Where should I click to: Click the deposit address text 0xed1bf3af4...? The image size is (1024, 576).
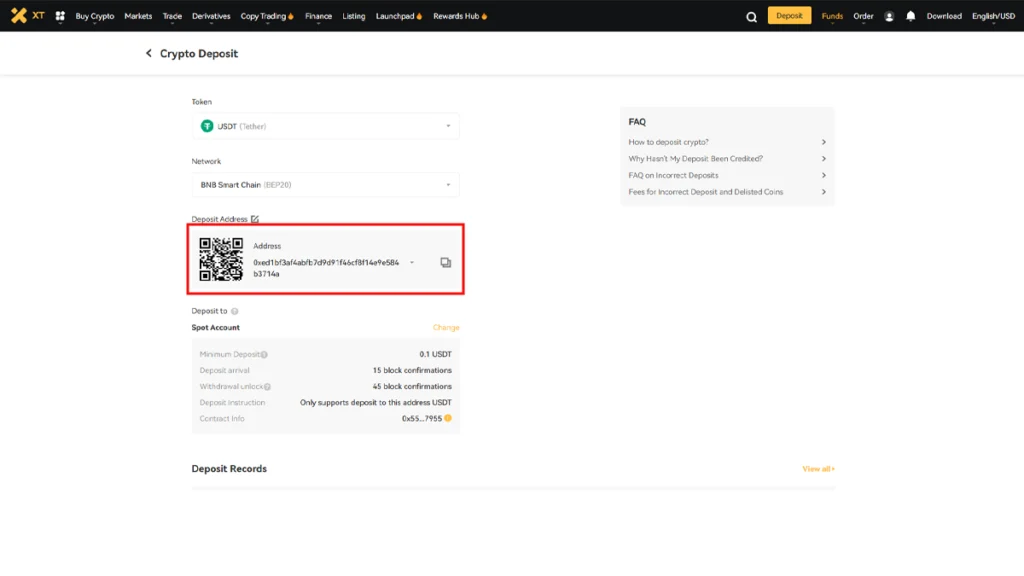tap(326, 268)
